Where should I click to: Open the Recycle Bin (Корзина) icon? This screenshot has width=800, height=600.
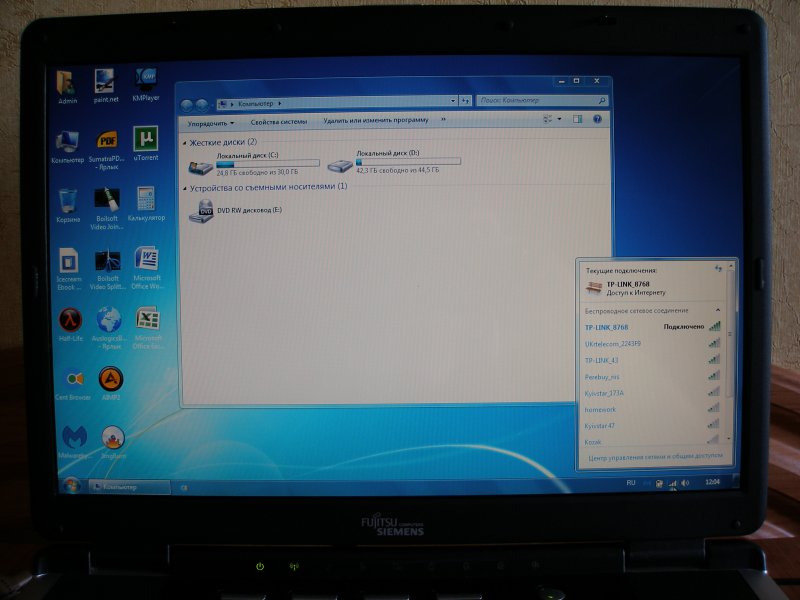68,201
